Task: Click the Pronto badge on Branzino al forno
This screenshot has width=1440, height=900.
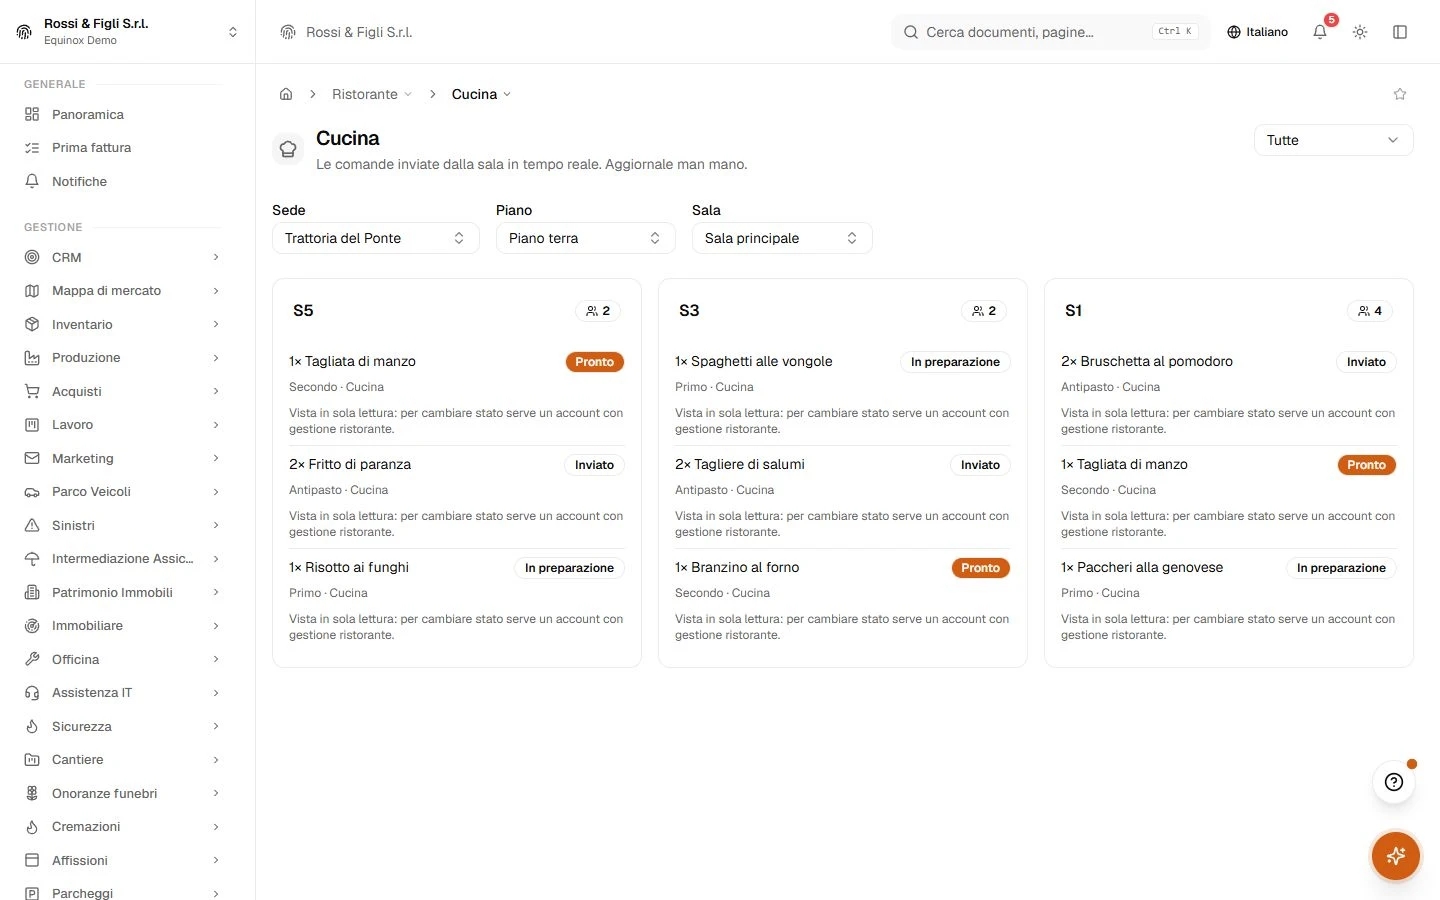Action: click(x=981, y=568)
